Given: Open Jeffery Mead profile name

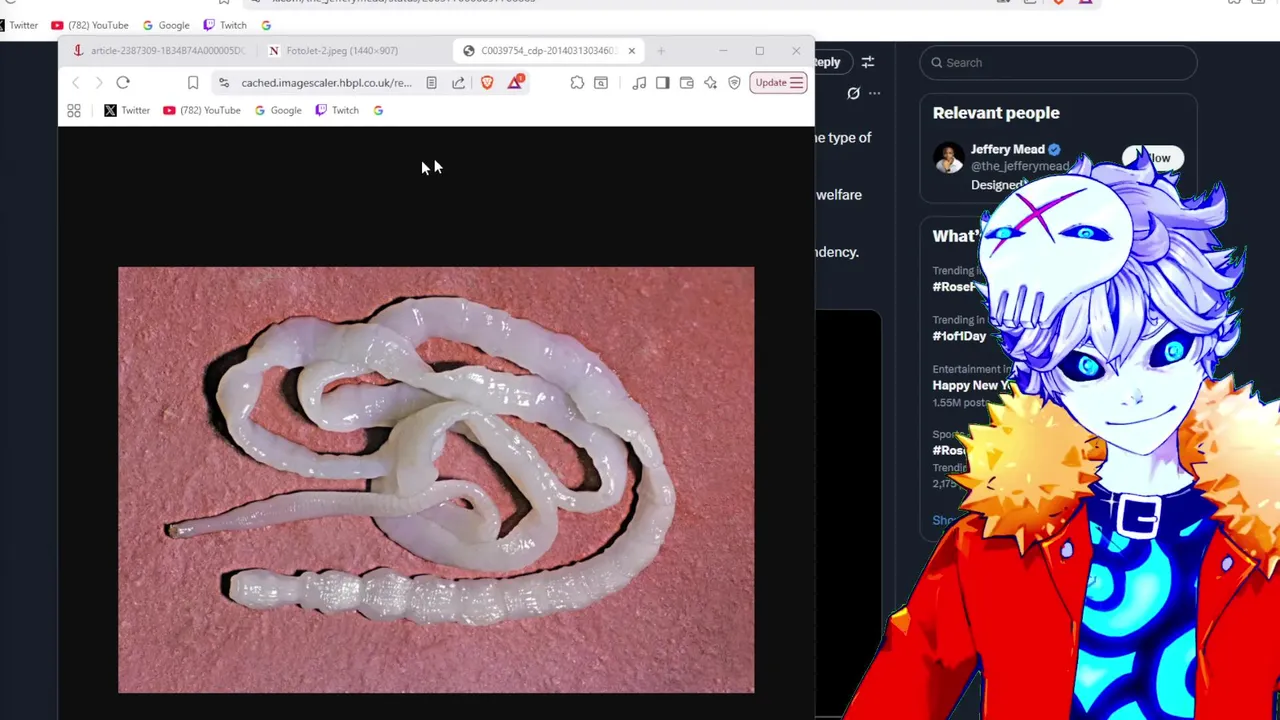Looking at the screenshot, I should [x=1007, y=149].
